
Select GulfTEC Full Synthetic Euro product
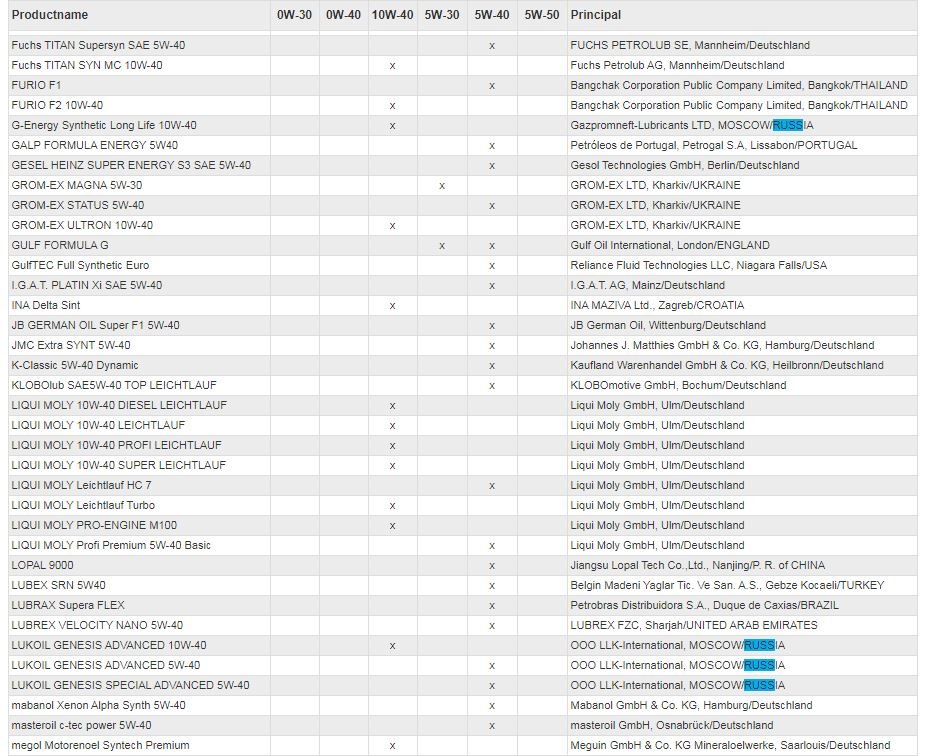80,266
